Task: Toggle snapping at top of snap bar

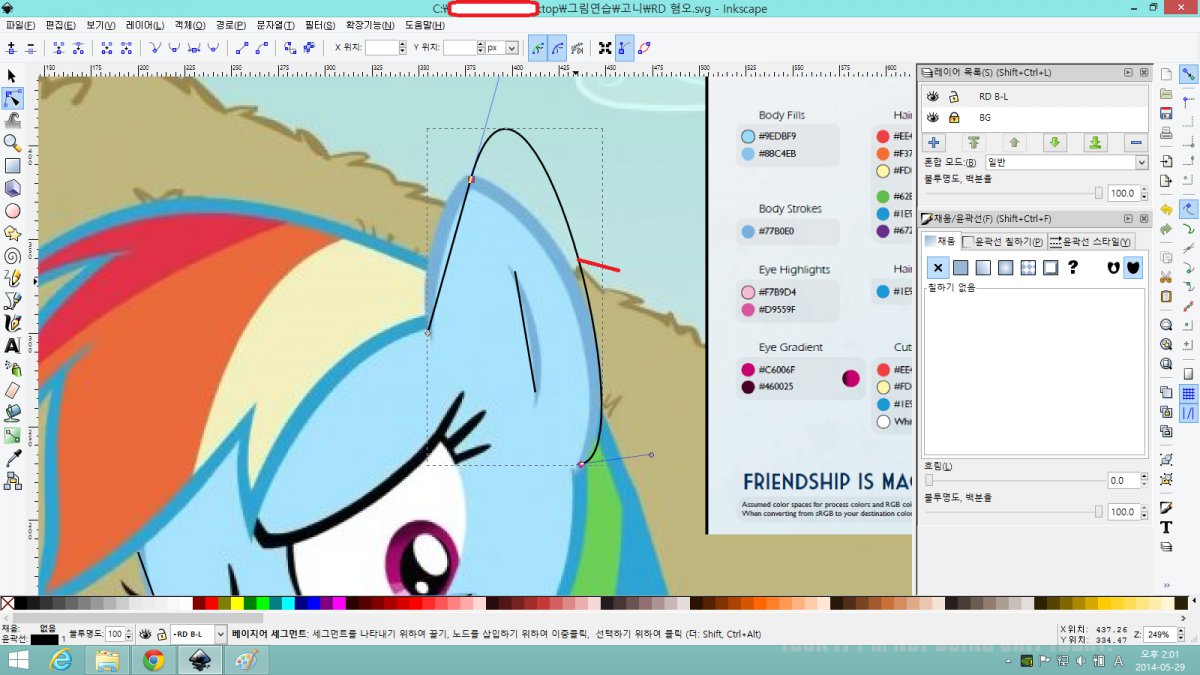Action: (1188, 74)
